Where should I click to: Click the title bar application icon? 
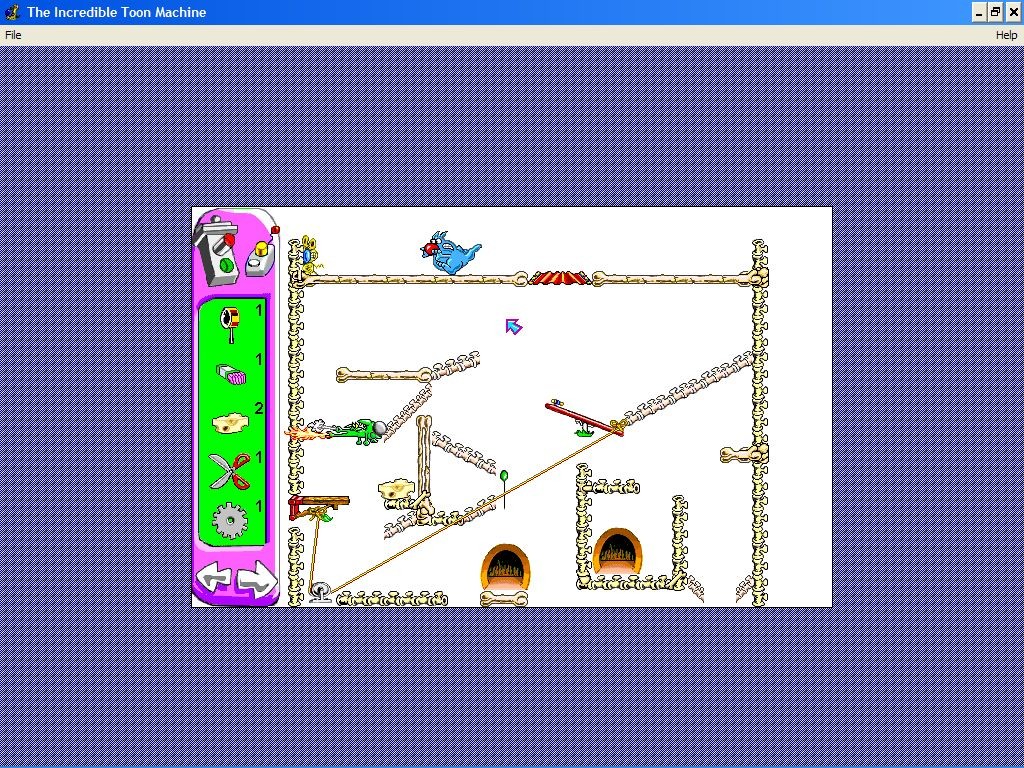[x=12, y=12]
